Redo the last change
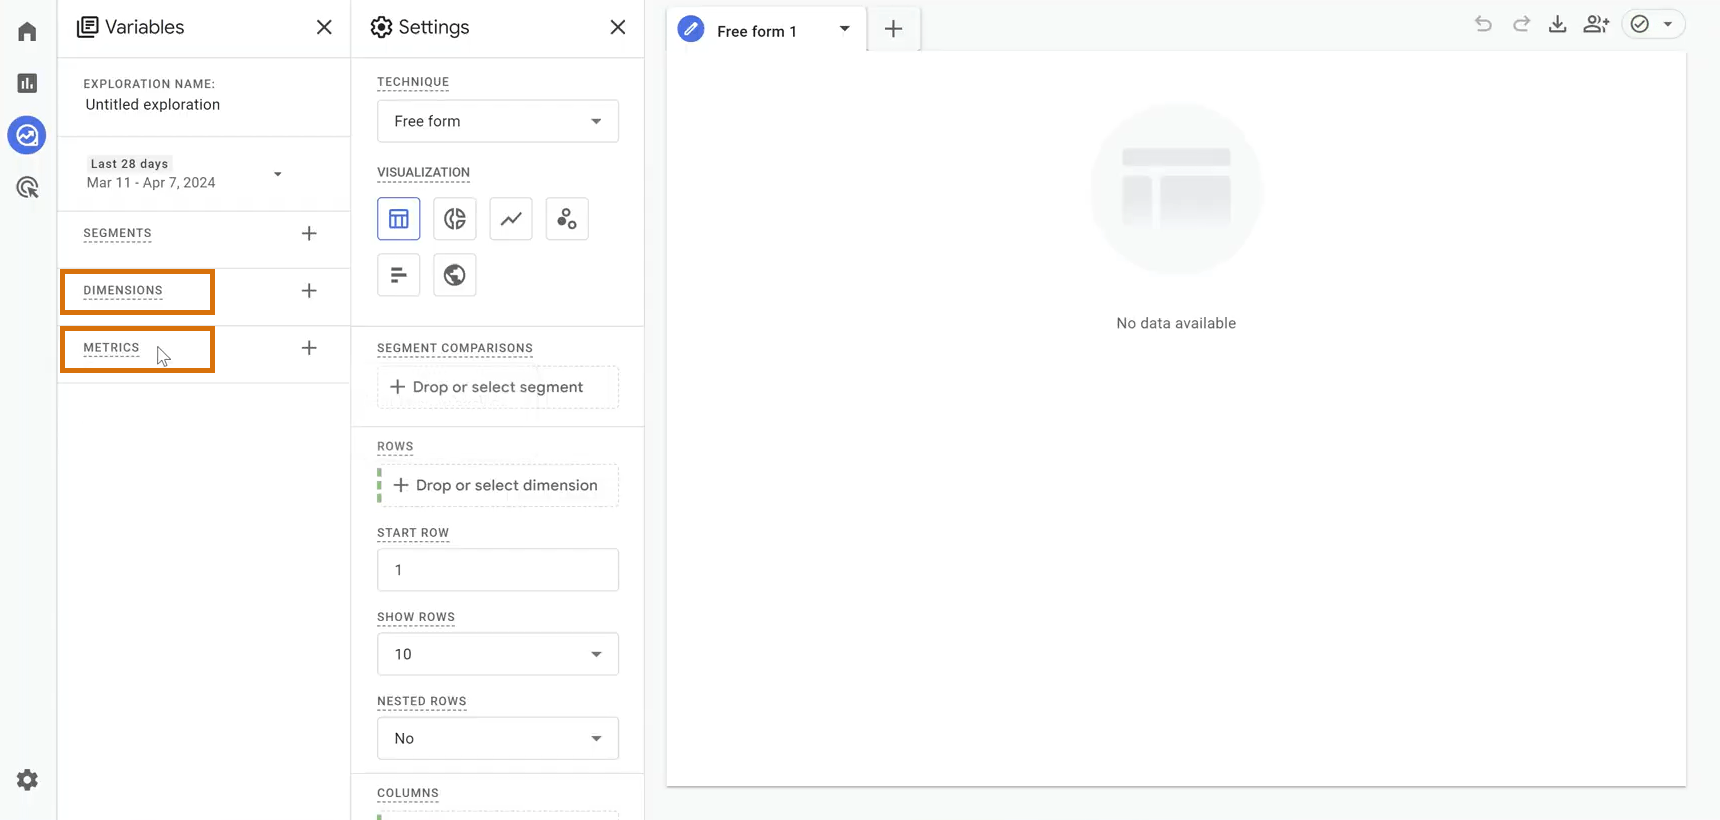 [x=1521, y=24]
